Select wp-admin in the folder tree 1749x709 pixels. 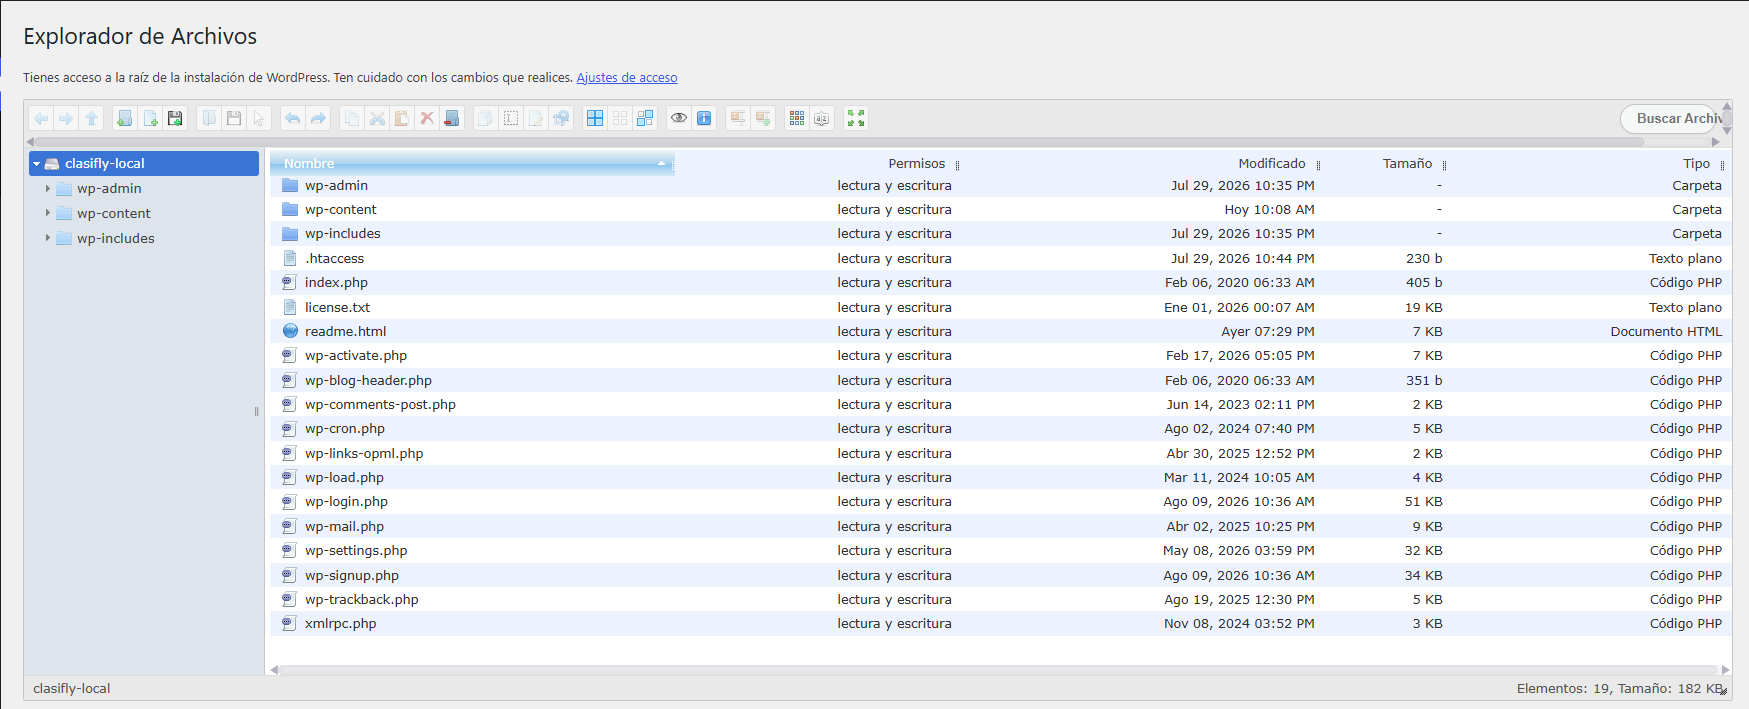pos(109,188)
